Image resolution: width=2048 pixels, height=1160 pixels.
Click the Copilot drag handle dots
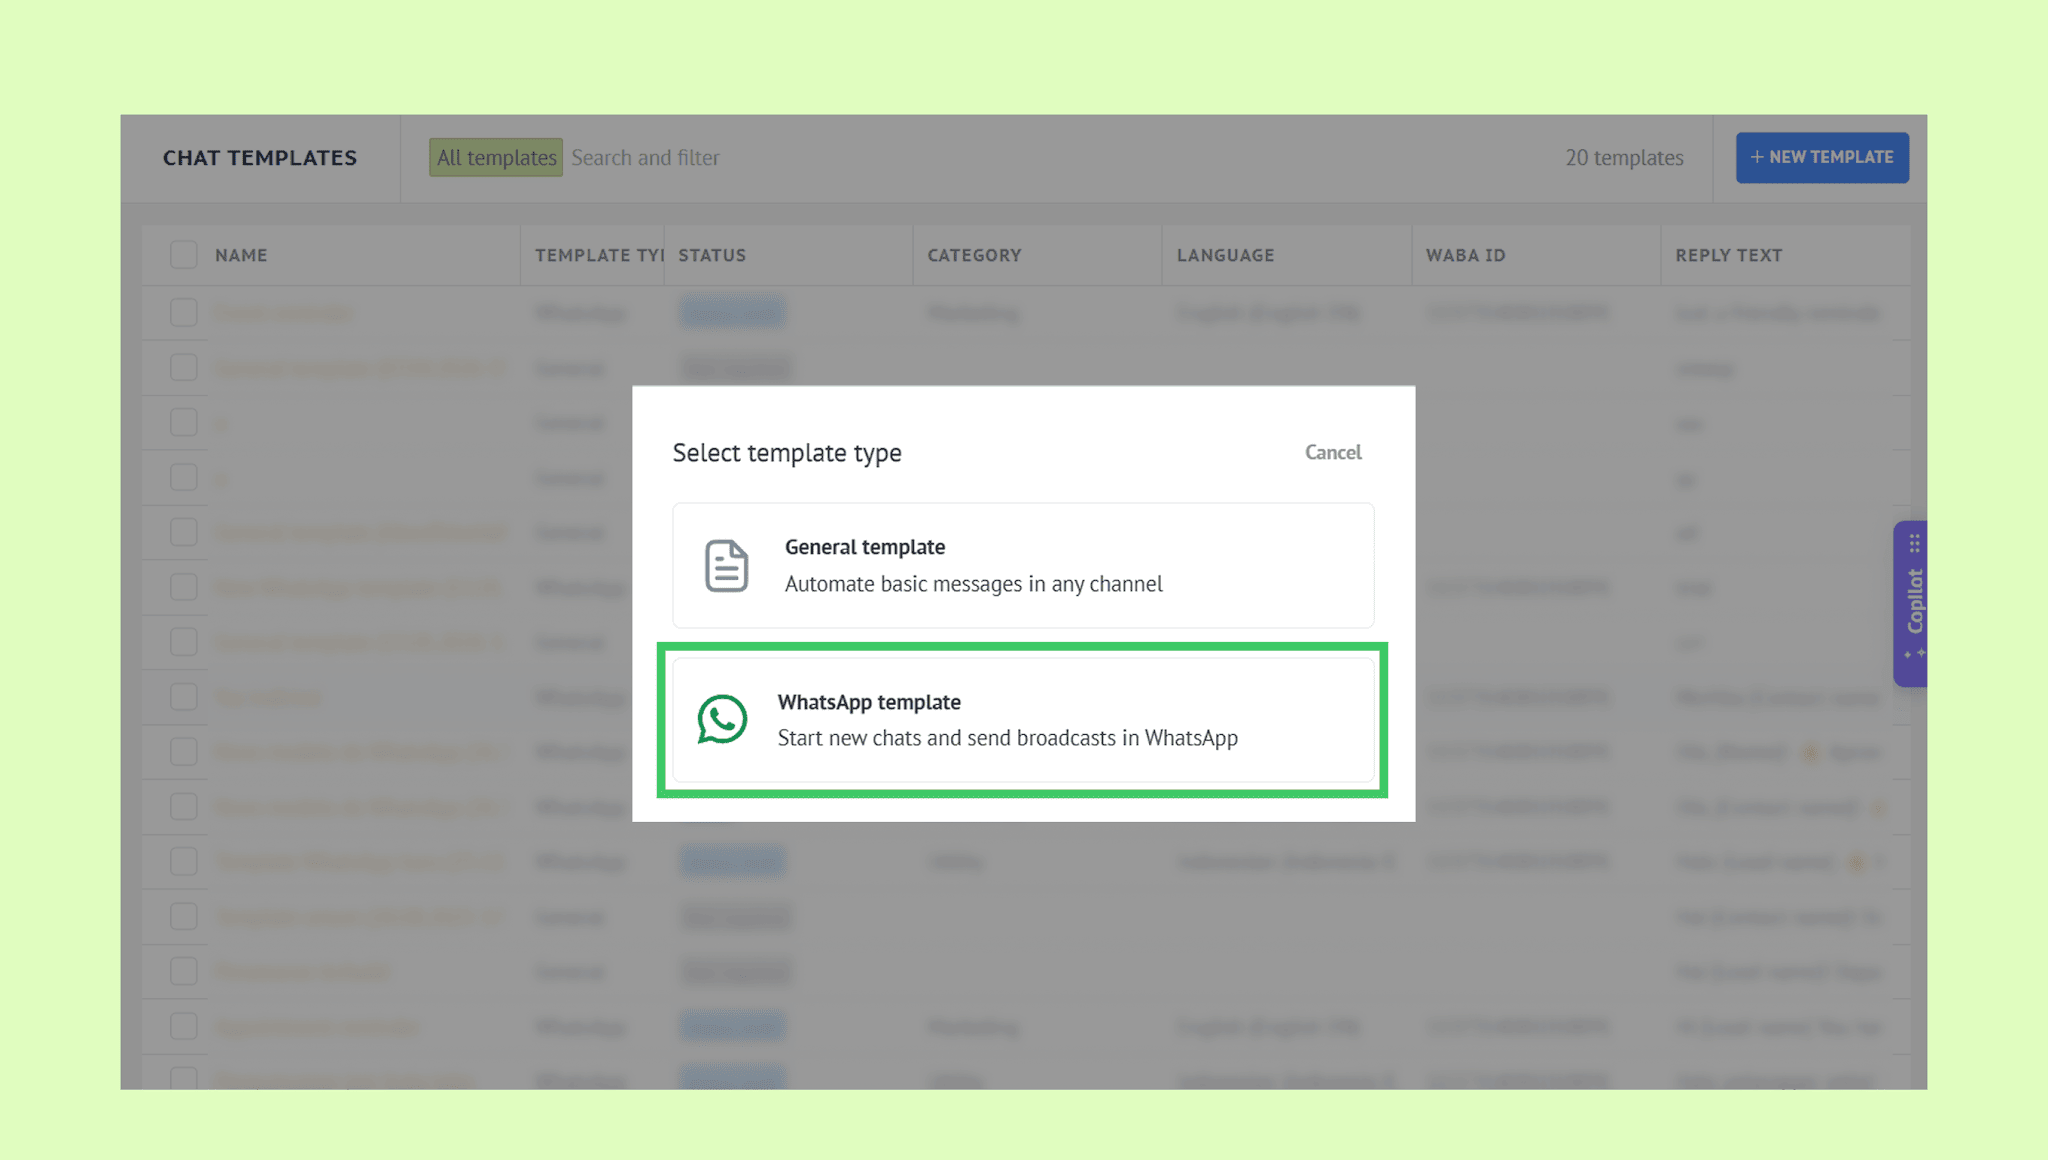[x=1914, y=543]
